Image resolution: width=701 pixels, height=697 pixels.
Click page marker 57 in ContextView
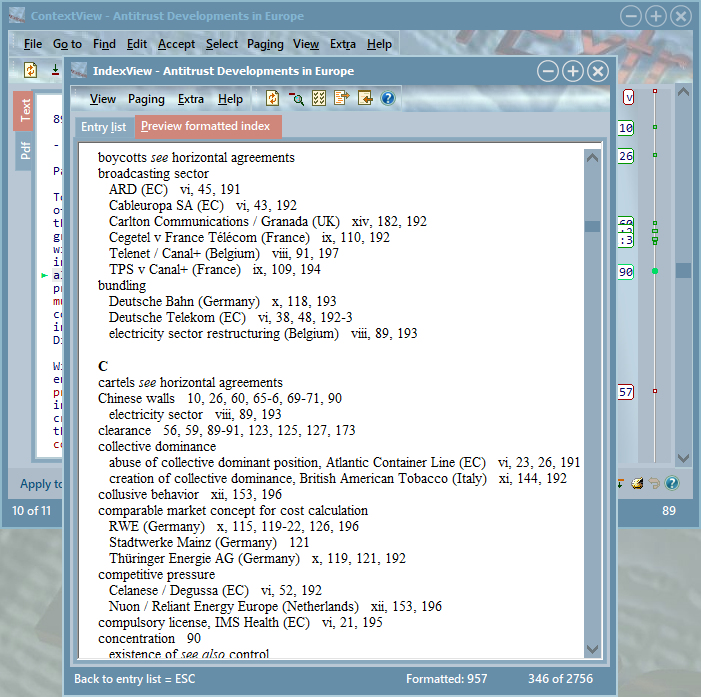point(626,392)
